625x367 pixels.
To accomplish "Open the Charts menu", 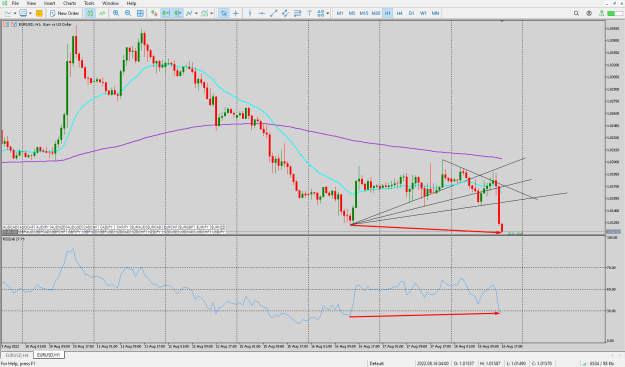I will click(69, 3).
